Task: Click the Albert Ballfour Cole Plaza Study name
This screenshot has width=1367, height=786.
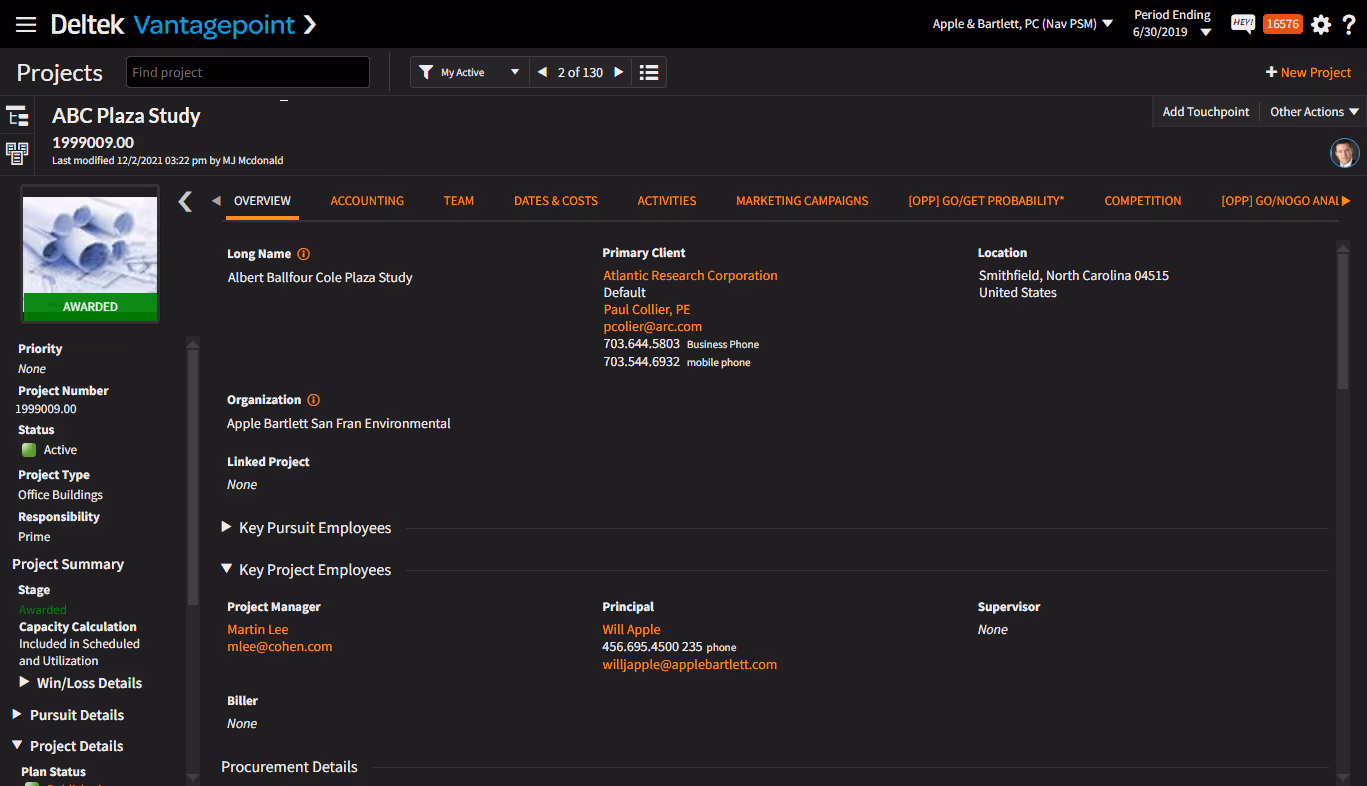Action: [320, 277]
